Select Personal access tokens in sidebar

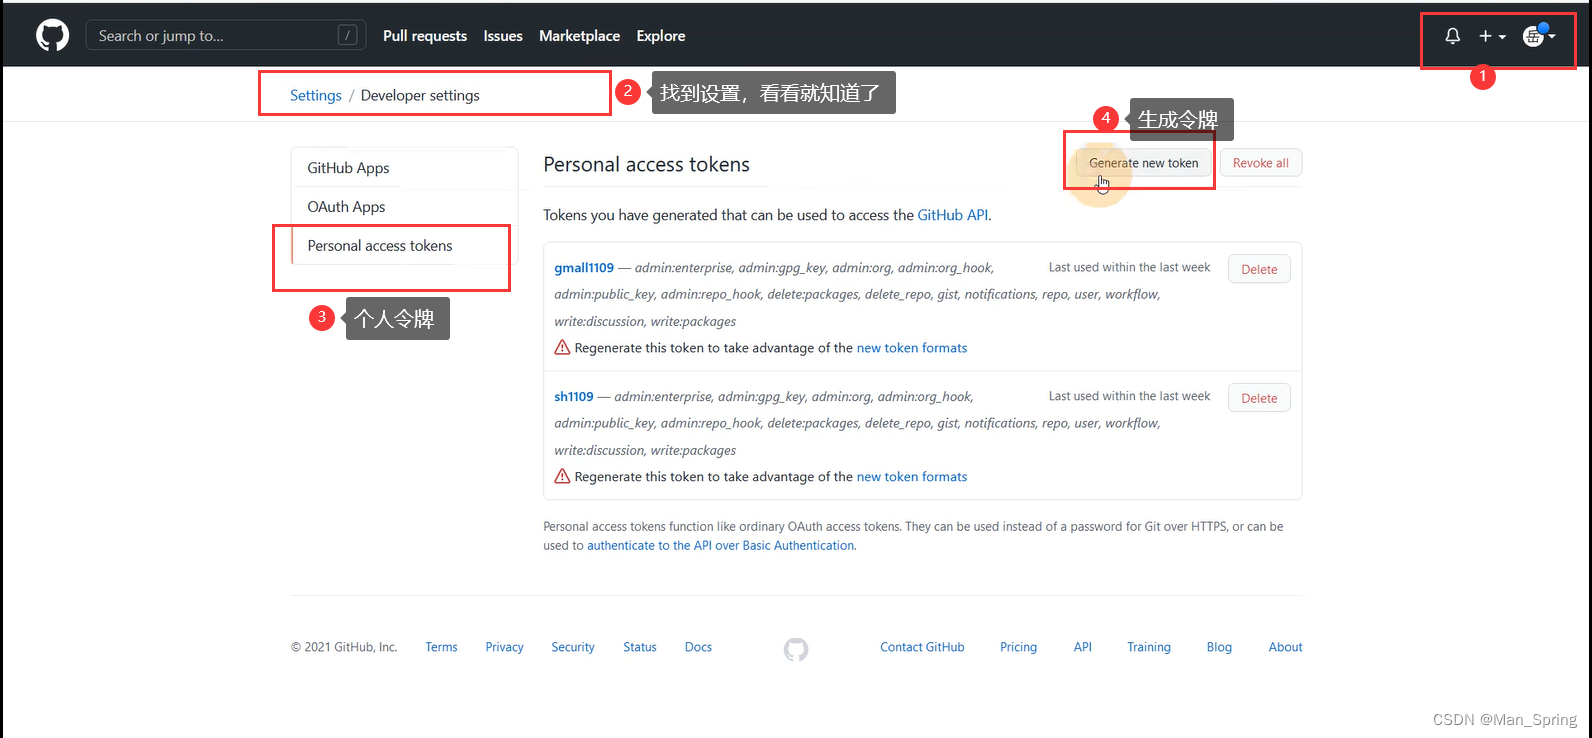coord(404,246)
